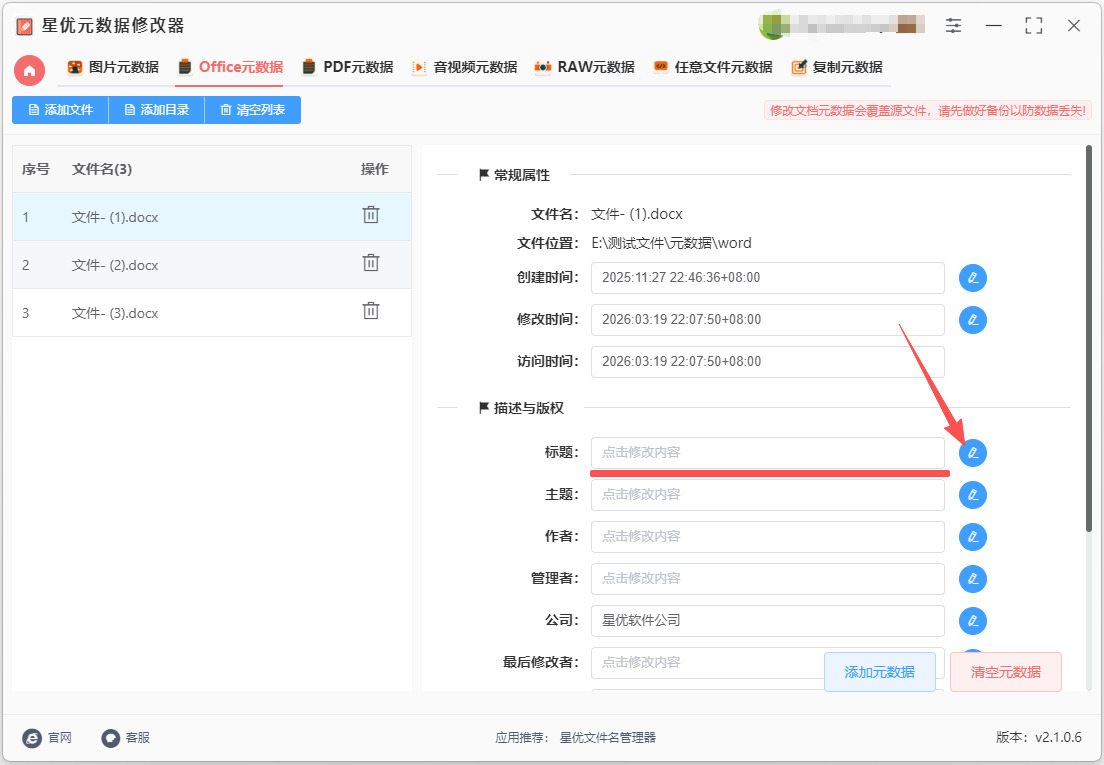Click file path E:\测试文件\元数据\word
The image size is (1104, 765).
(672, 244)
